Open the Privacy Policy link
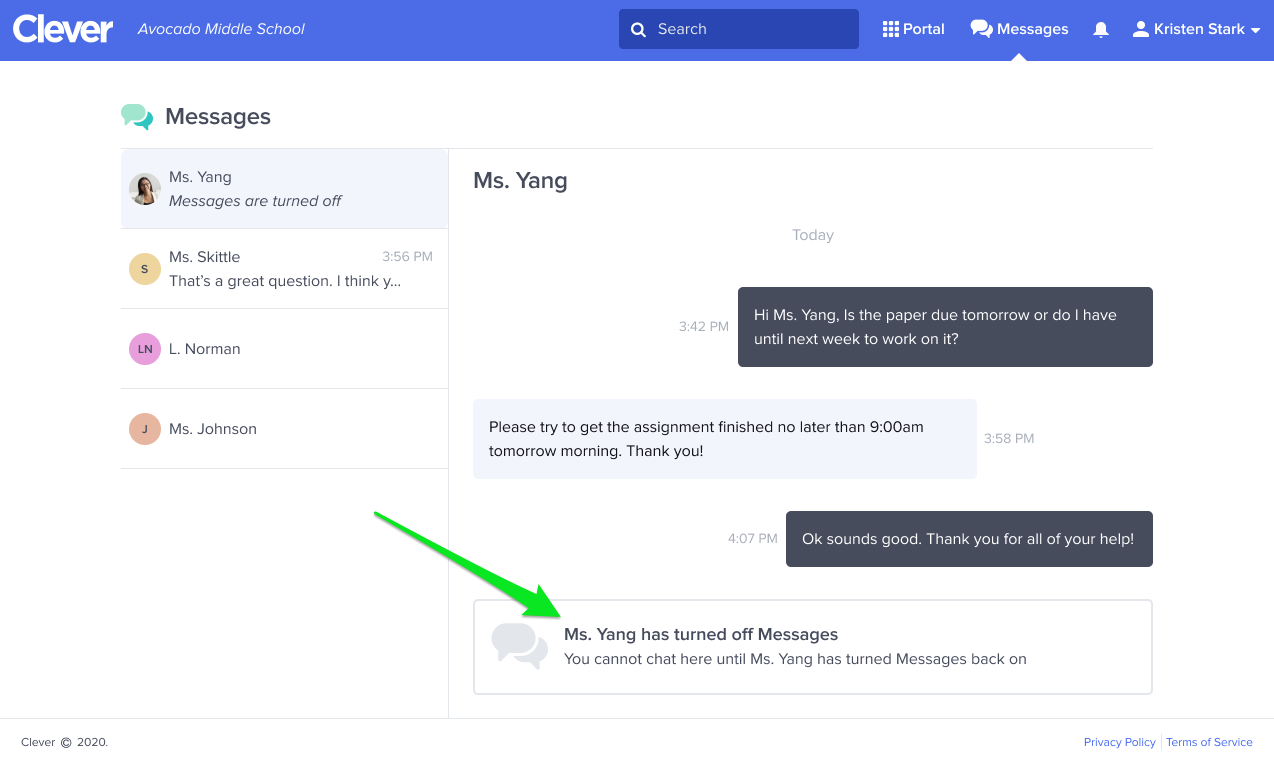Screen dimensions: 1274x764 1119,742
